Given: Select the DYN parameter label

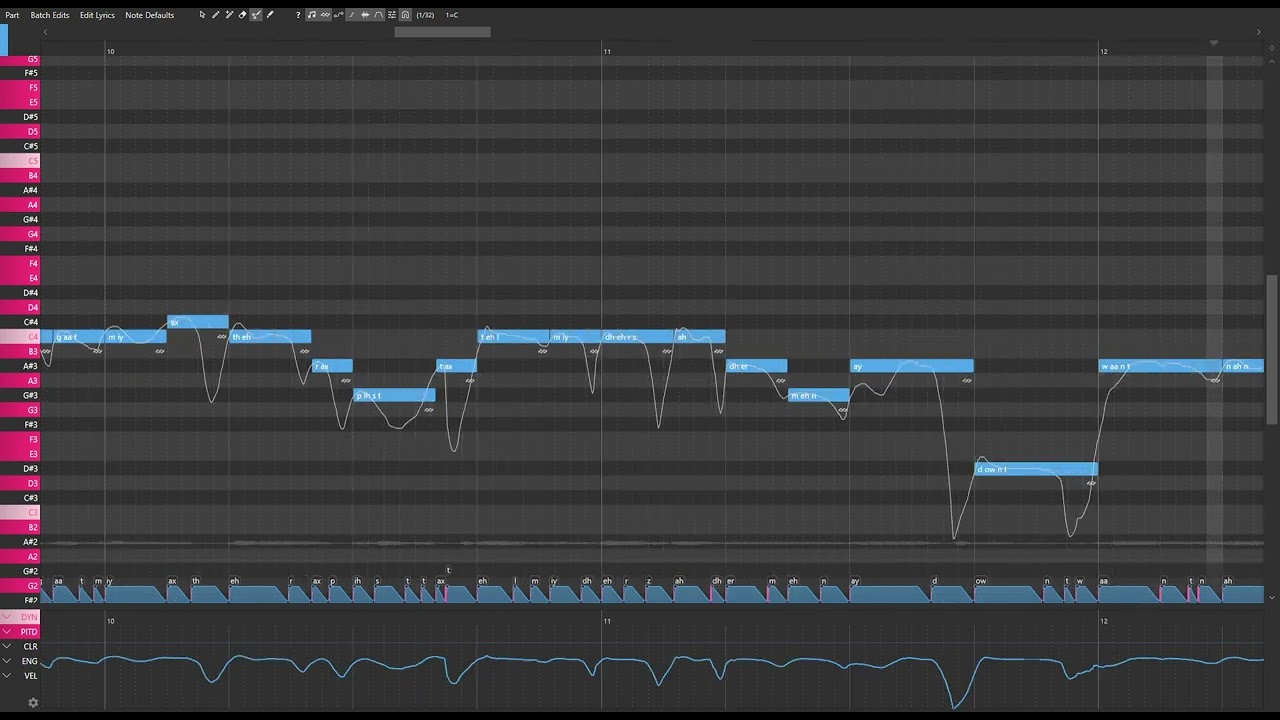Looking at the screenshot, I should pos(29,617).
